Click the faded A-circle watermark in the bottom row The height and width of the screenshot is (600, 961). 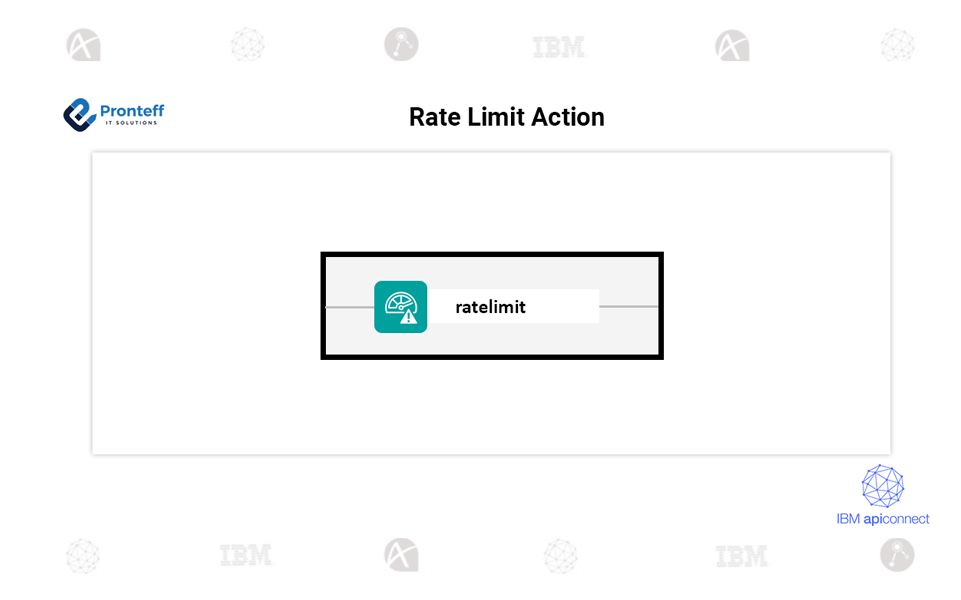[x=401, y=555]
